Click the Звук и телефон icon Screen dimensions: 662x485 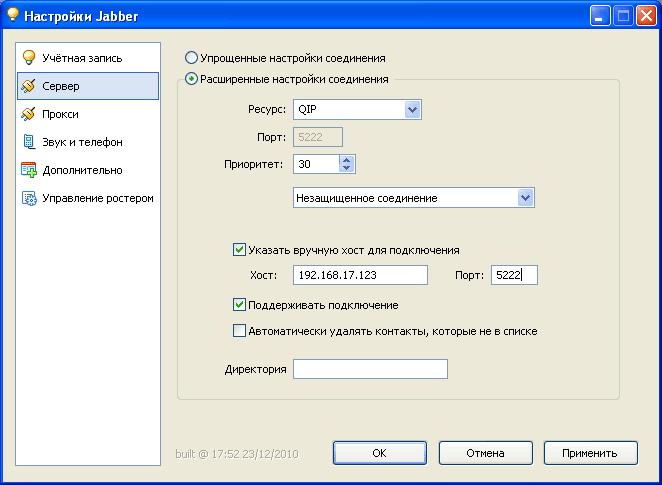click(x=29, y=142)
